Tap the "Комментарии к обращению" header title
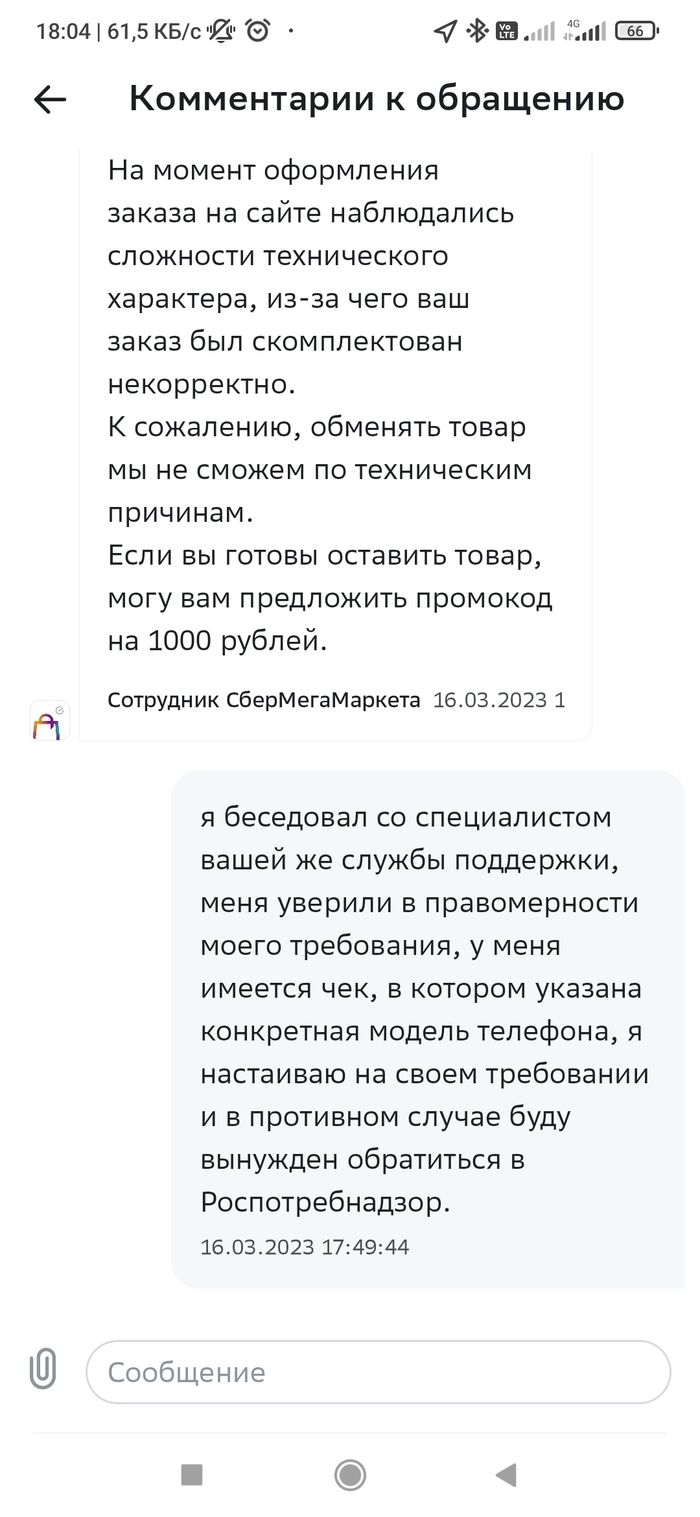700x1517 pixels. [376, 99]
